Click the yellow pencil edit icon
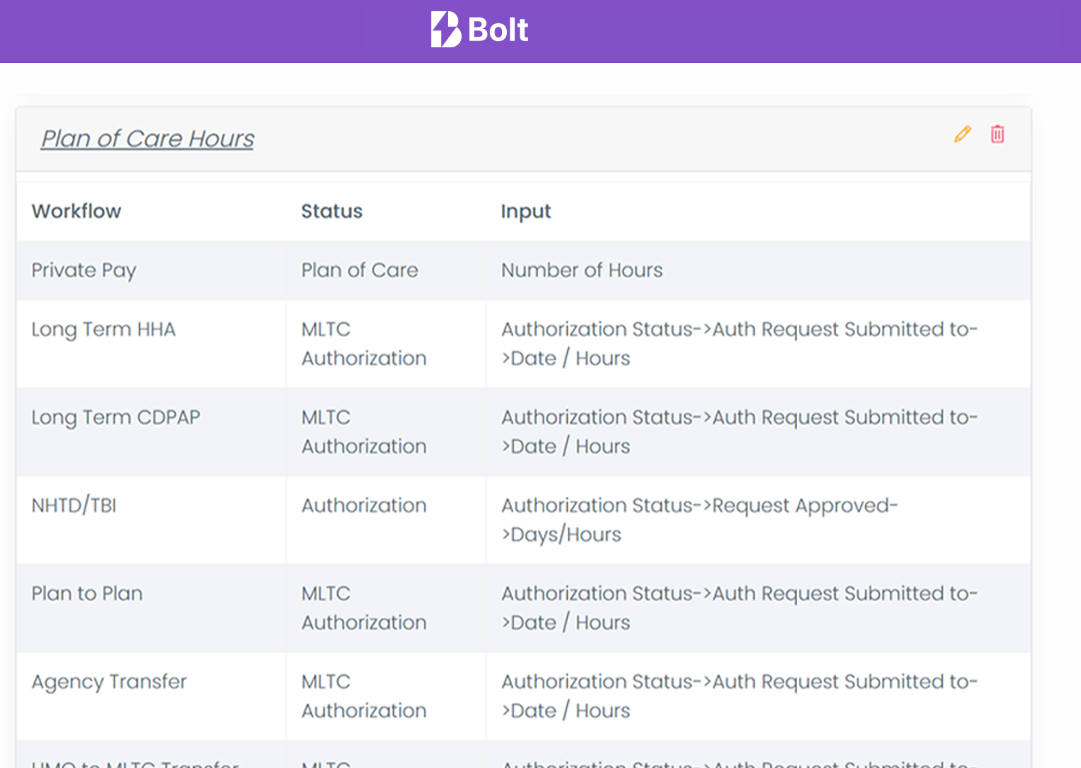The image size is (1081, 768). tap(962, 134)
